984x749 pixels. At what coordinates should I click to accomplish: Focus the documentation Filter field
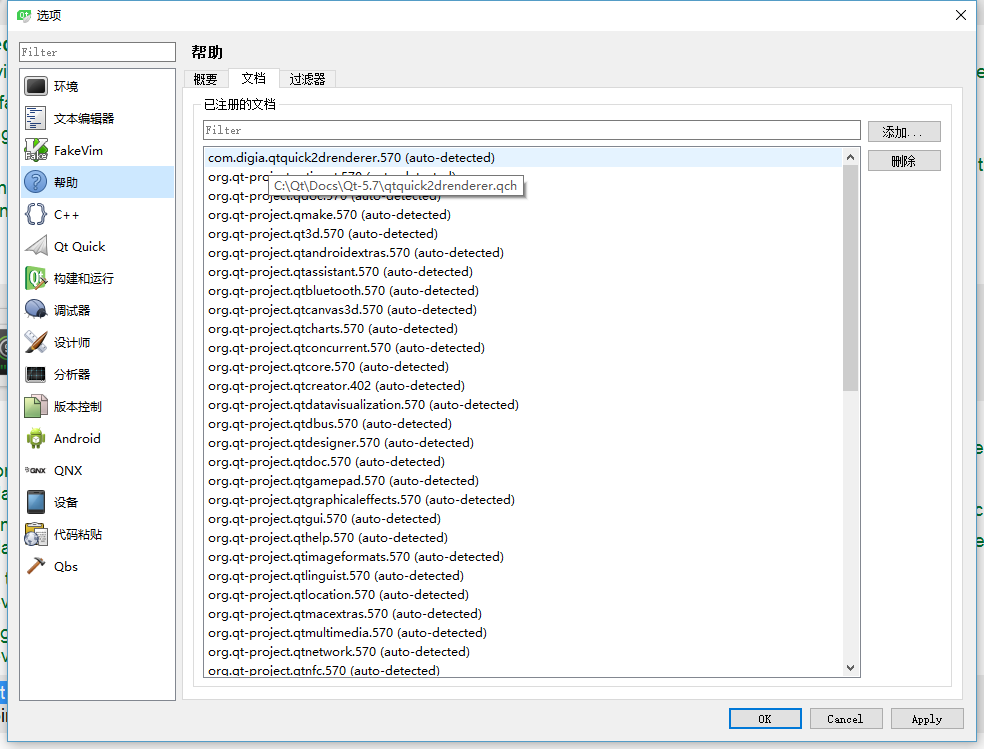click(x=531, y=130)
